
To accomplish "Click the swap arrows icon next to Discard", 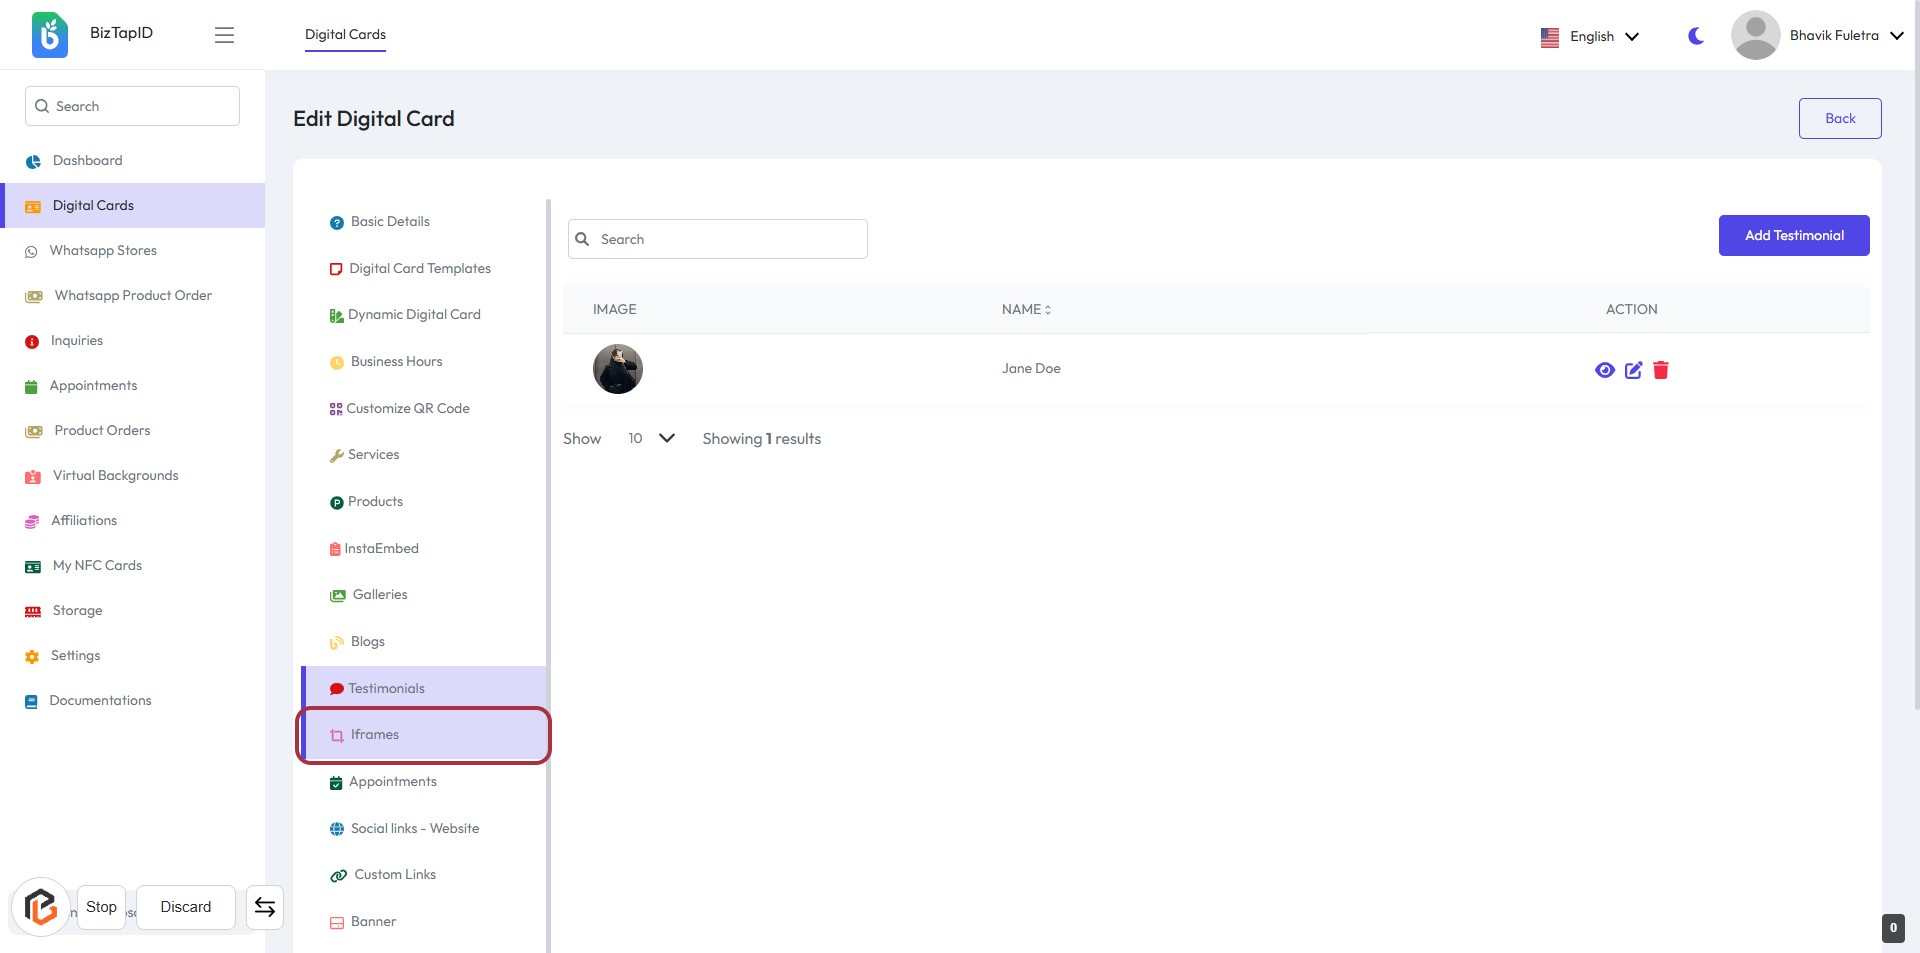I will 265,907.
